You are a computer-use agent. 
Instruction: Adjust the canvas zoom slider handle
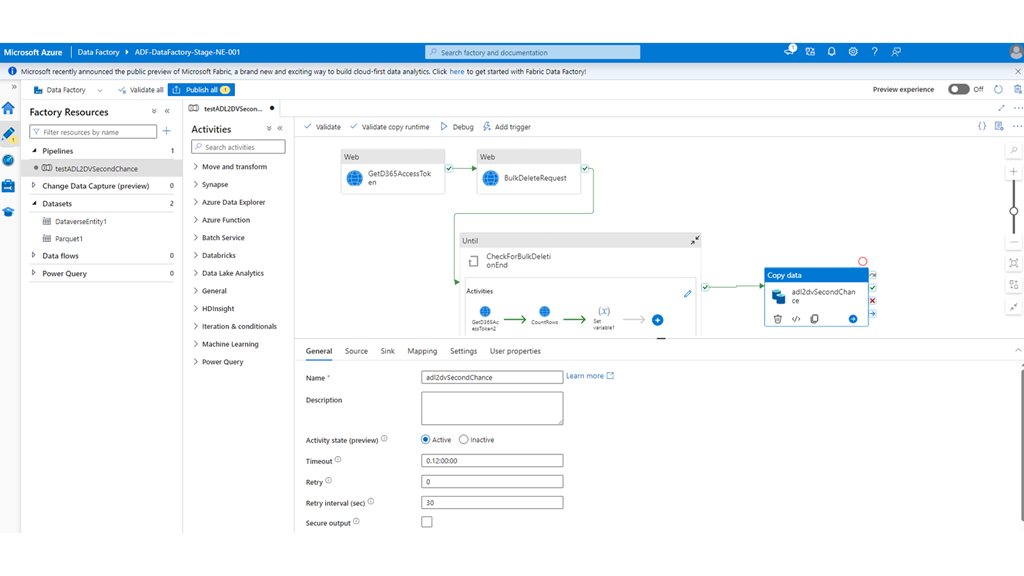tap(1014, 211)
